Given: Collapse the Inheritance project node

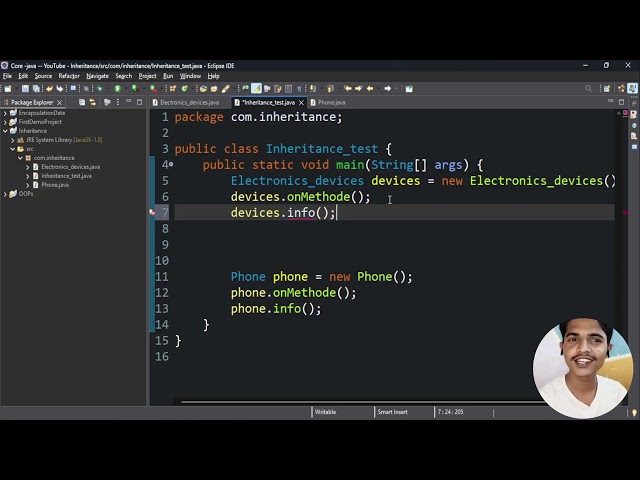Looking at the screenshot, I should 5,131.
